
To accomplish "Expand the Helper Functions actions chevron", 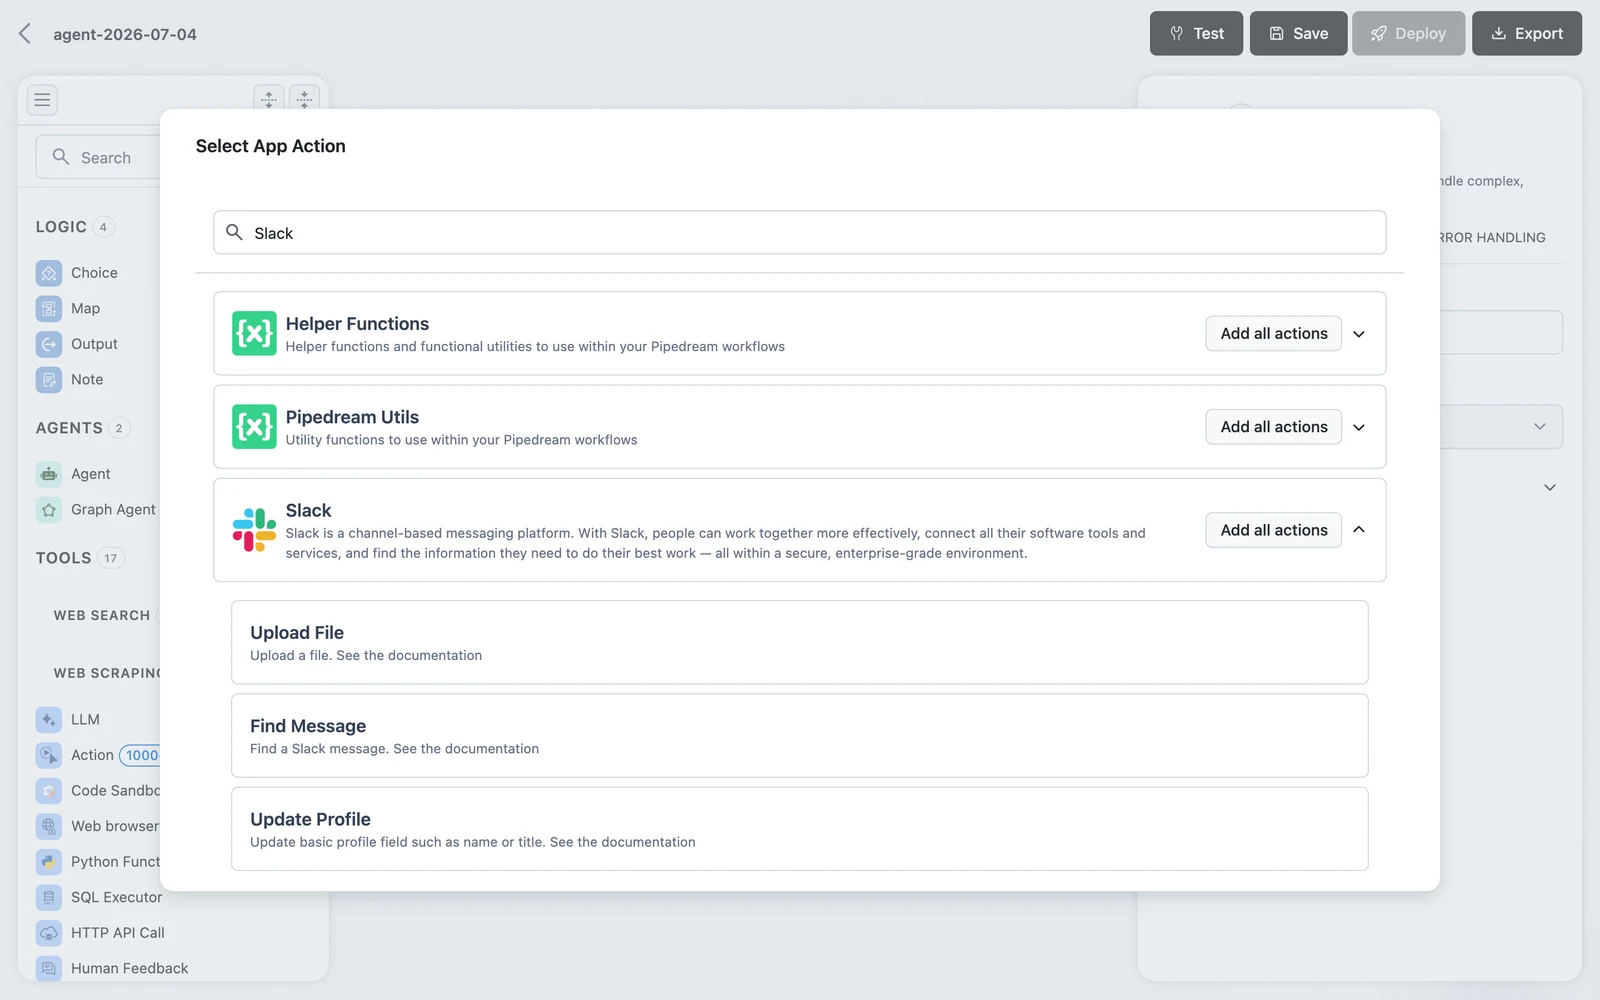I will (x=1359, y=334).
